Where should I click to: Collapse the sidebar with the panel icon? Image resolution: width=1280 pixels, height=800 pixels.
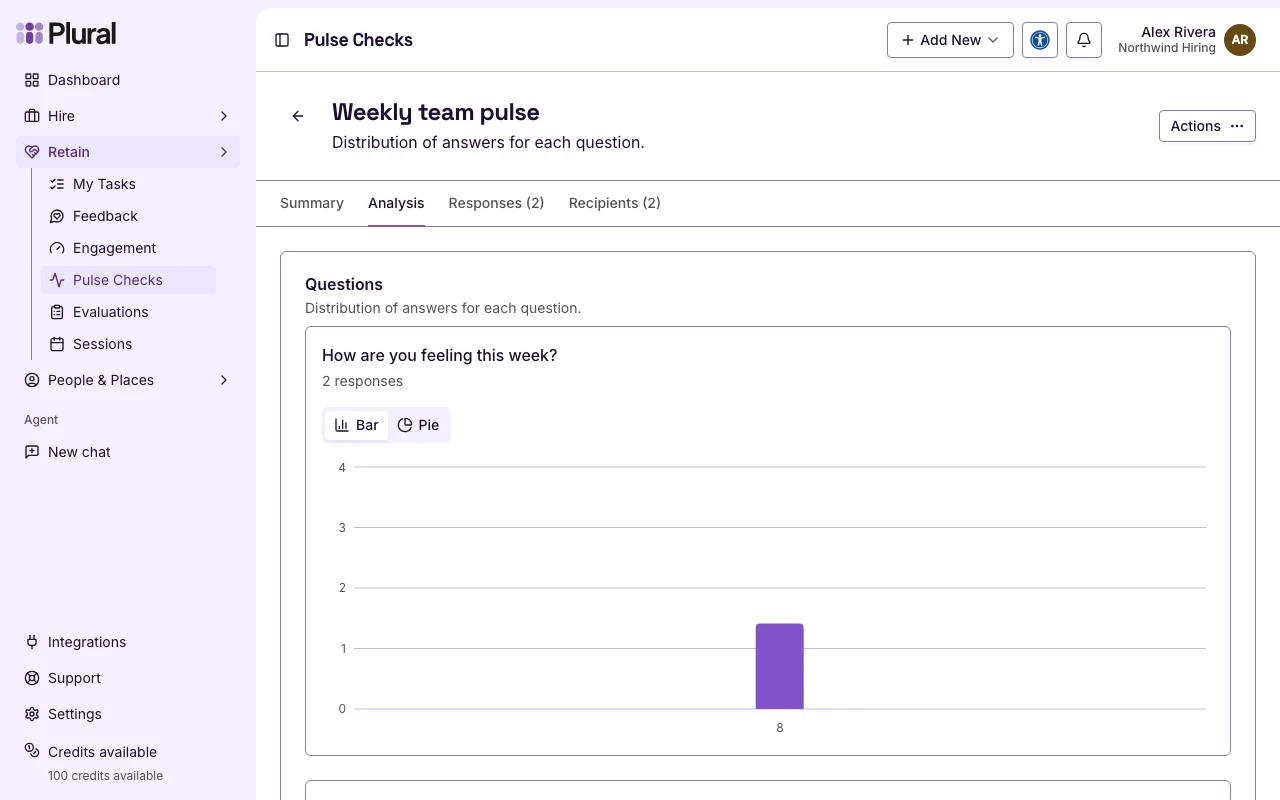point(282,40)
